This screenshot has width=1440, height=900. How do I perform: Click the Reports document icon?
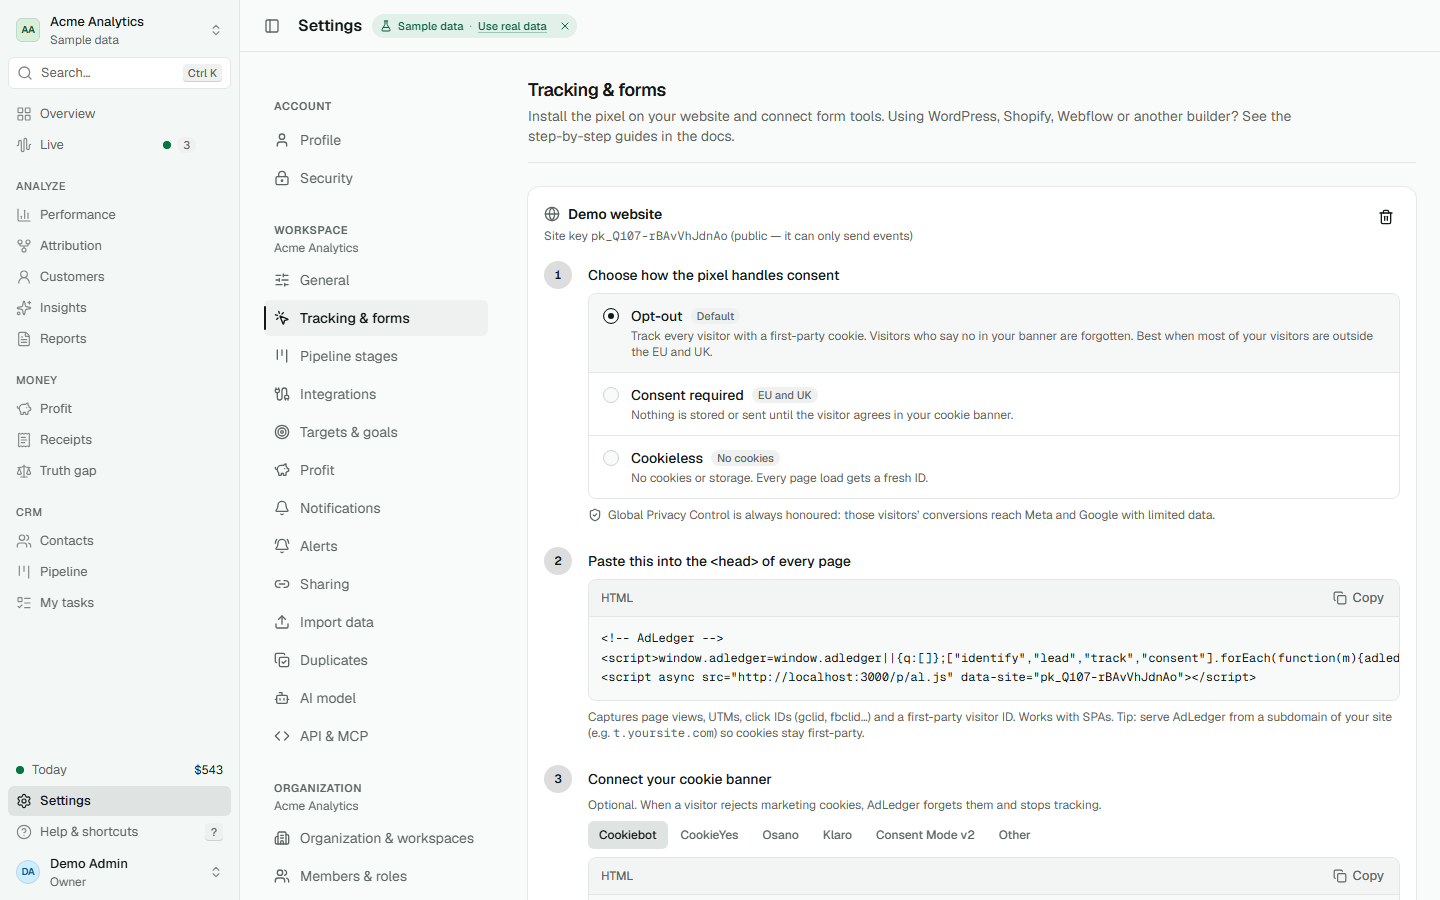pos(24,339)
